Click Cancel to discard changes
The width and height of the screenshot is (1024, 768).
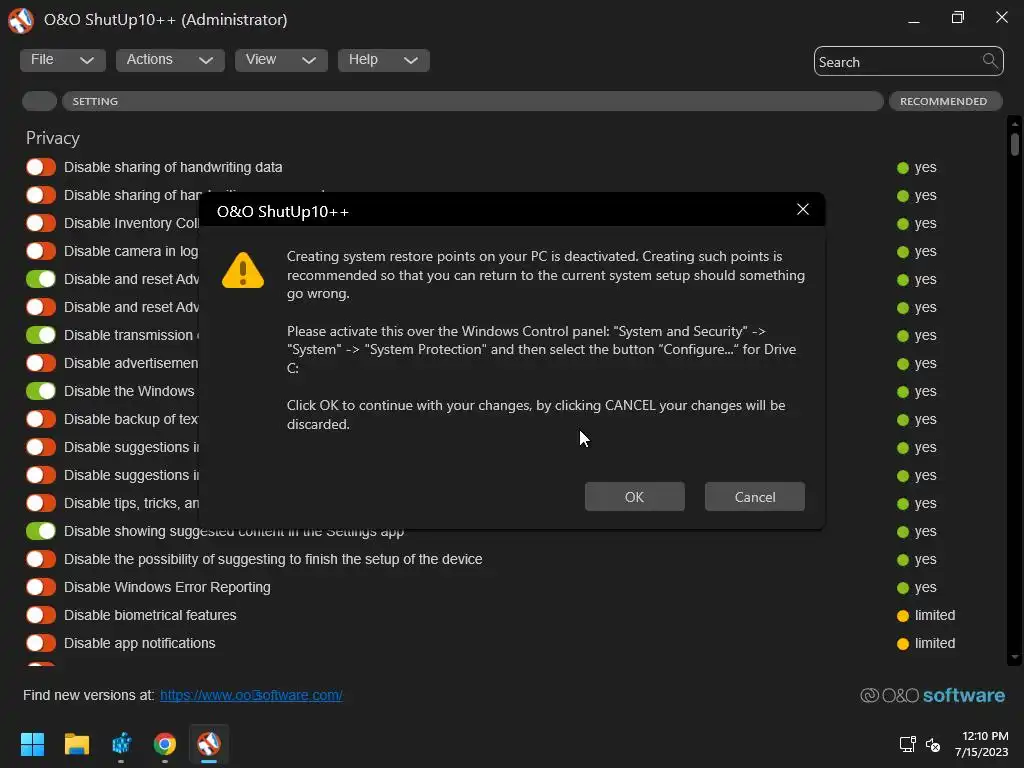755,497
